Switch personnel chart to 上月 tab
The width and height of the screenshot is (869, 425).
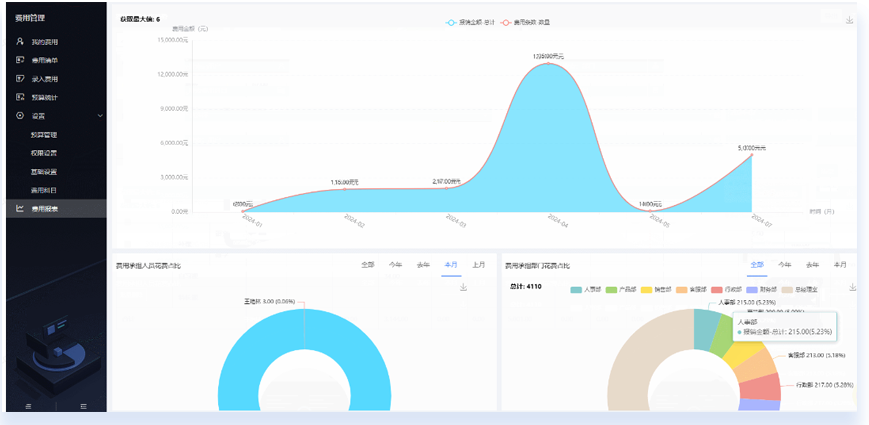tap(479, 265)
